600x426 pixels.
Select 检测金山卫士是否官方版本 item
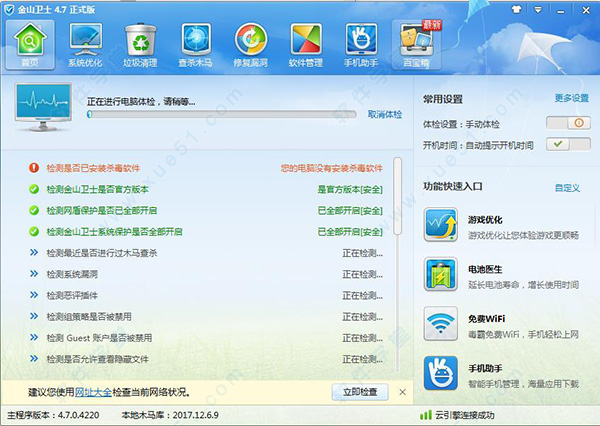[x=98, y=189]
